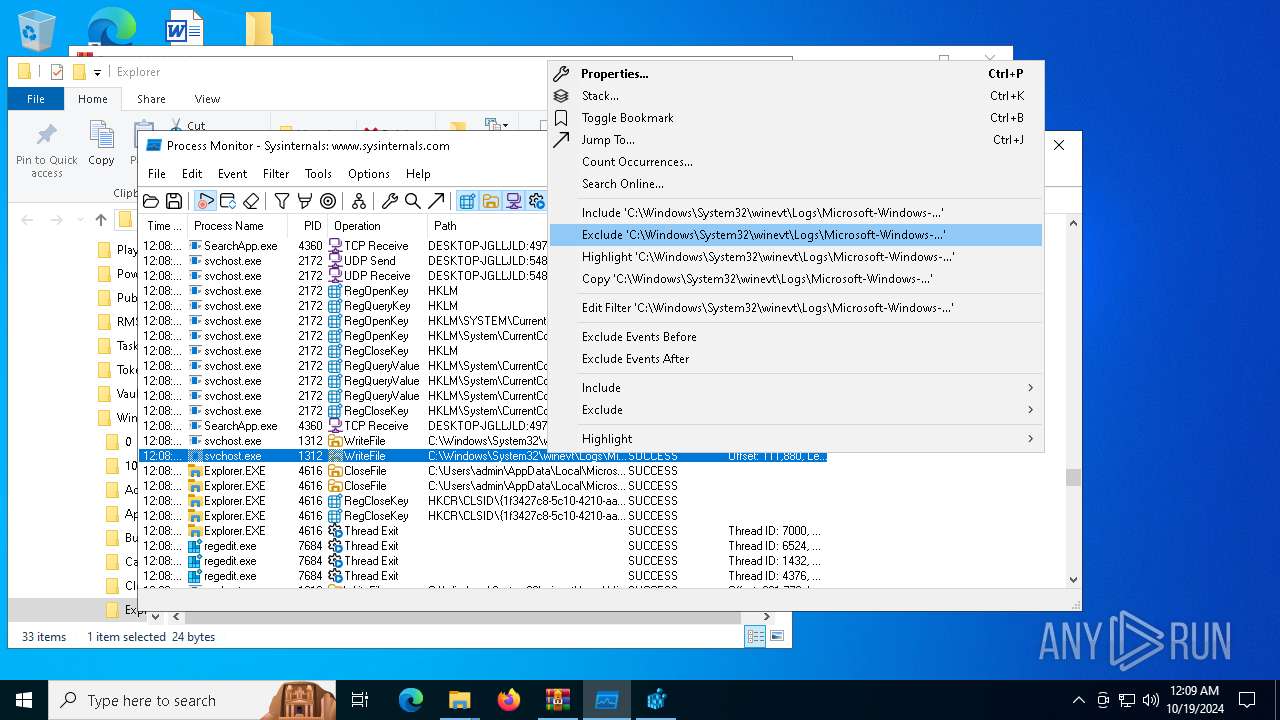Click the Process Name column header
Image resolution: width=1280 pixels, height=720 pixels.
238,226
